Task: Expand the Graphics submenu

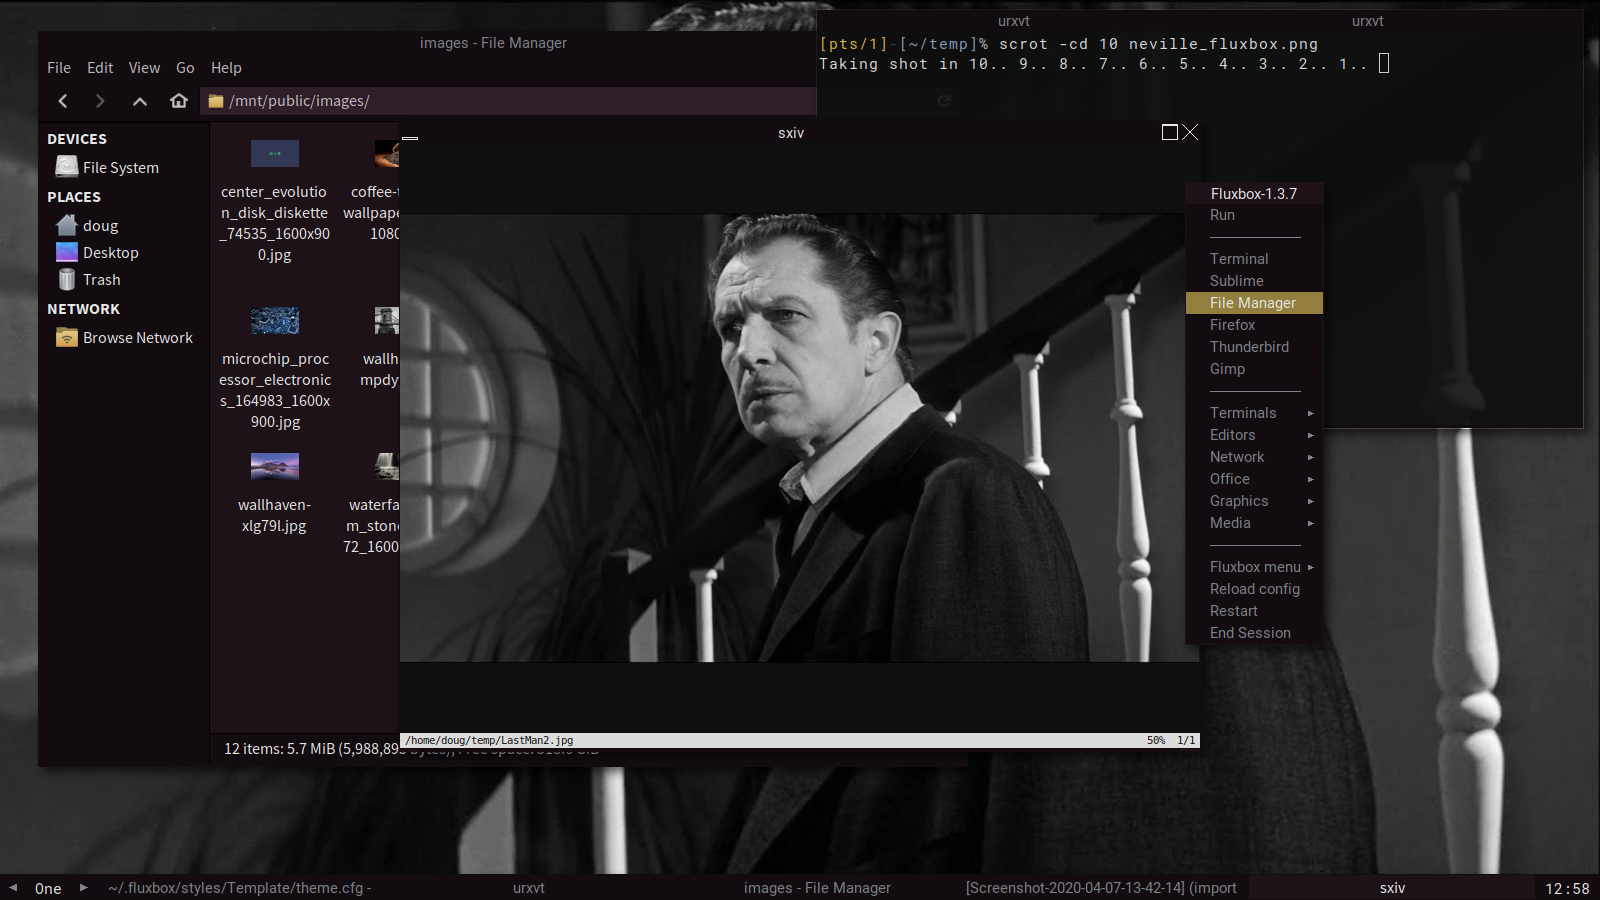Action: tap(1254, 501)
